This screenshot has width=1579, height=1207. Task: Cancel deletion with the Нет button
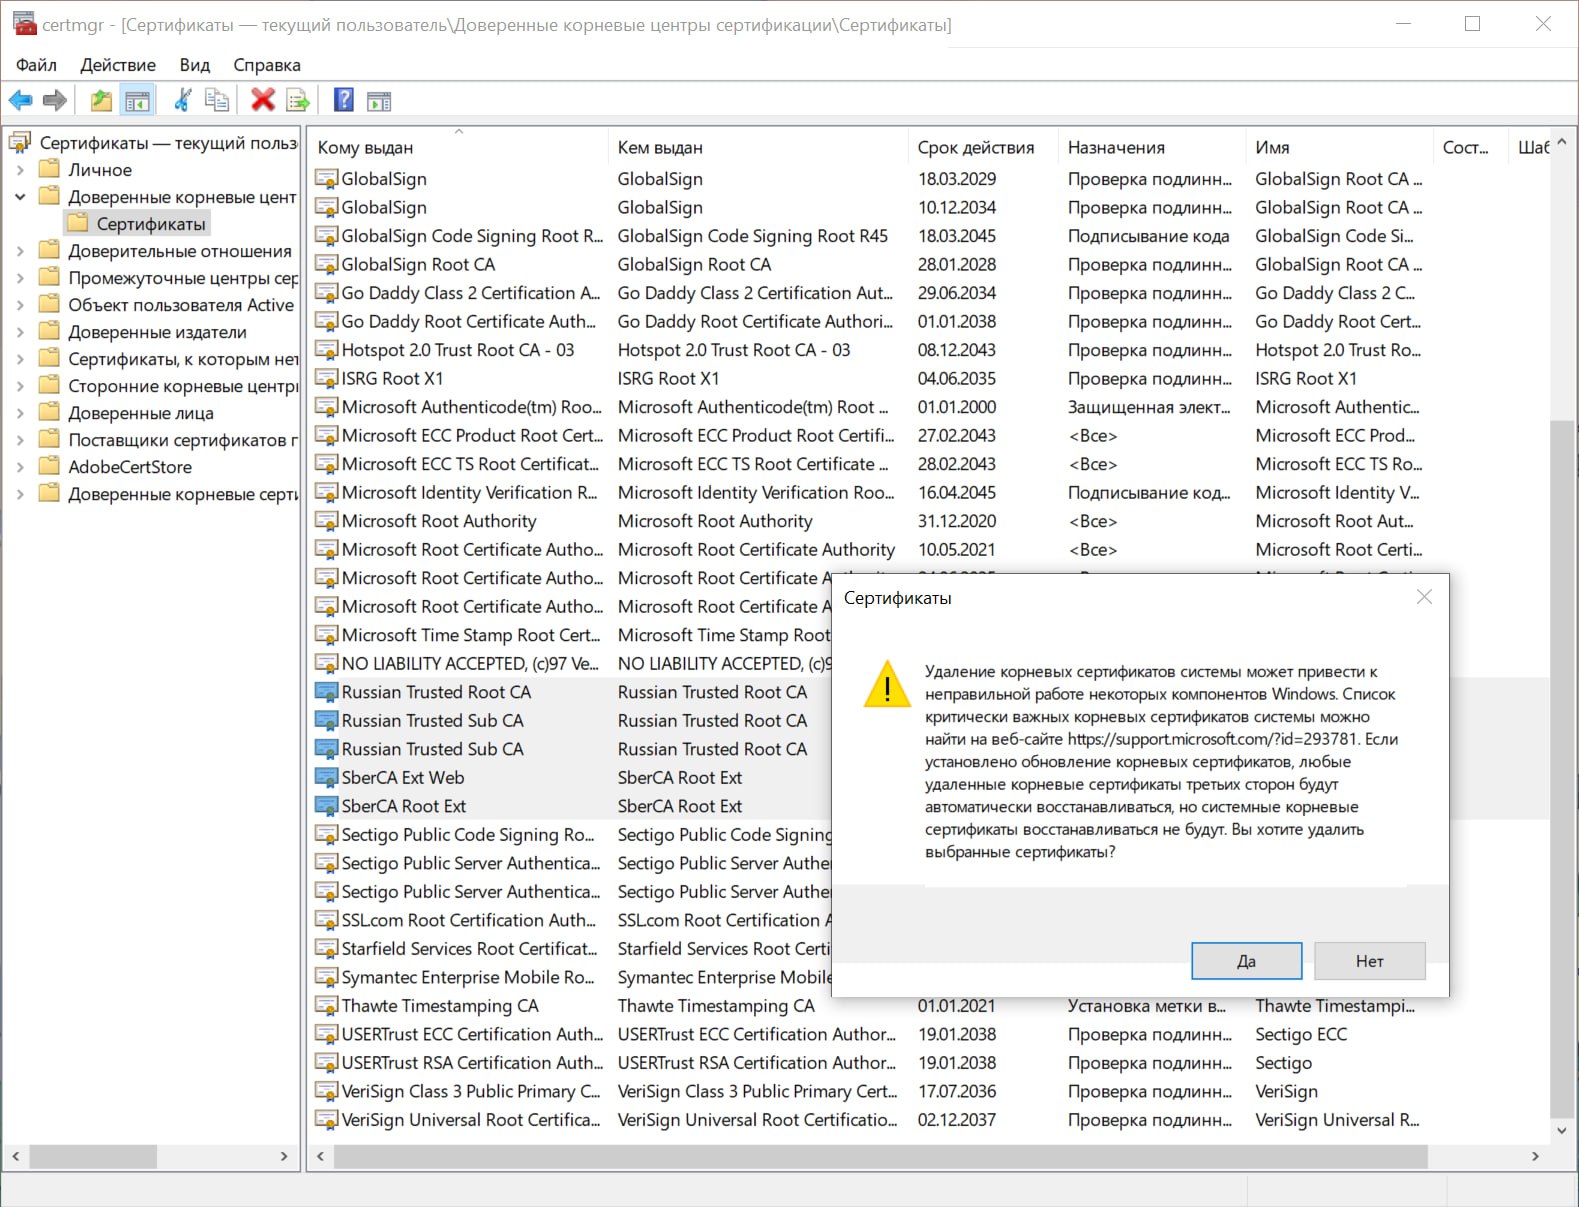[1370, 961]
